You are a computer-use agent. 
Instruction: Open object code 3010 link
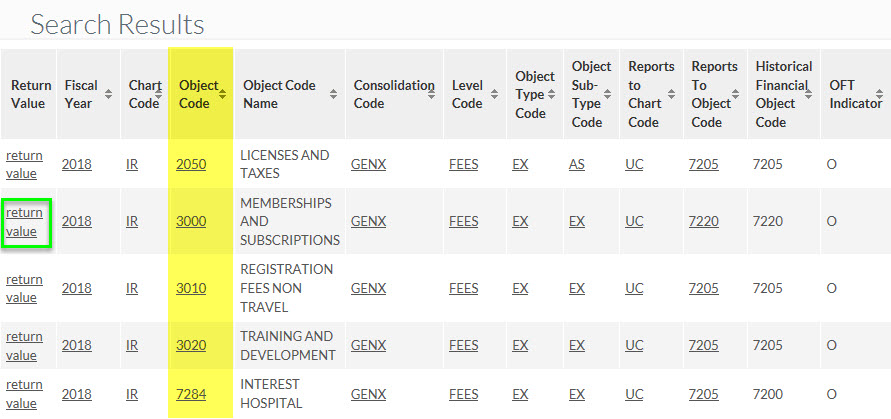click(x=191, y=288)
